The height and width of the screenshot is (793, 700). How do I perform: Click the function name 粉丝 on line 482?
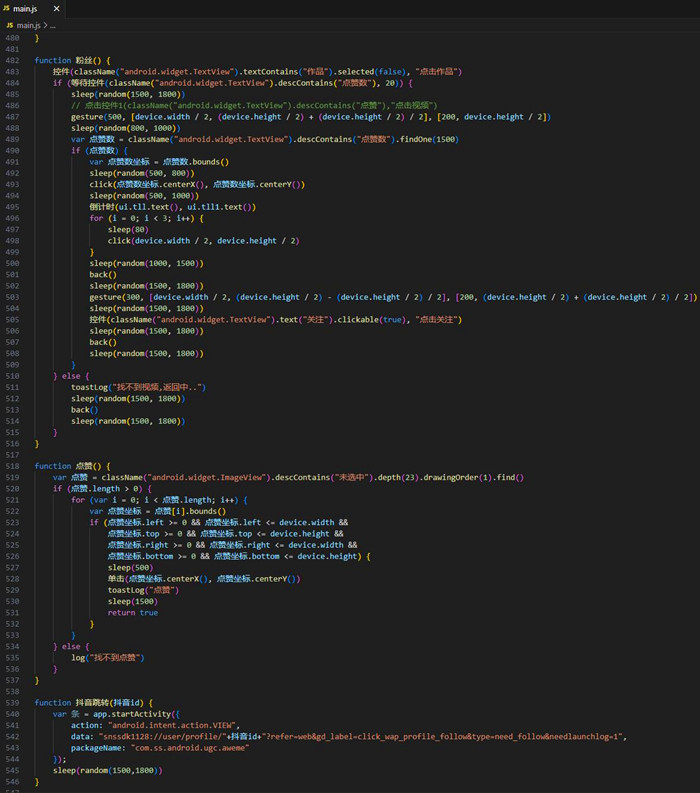[x=83, y=61]
